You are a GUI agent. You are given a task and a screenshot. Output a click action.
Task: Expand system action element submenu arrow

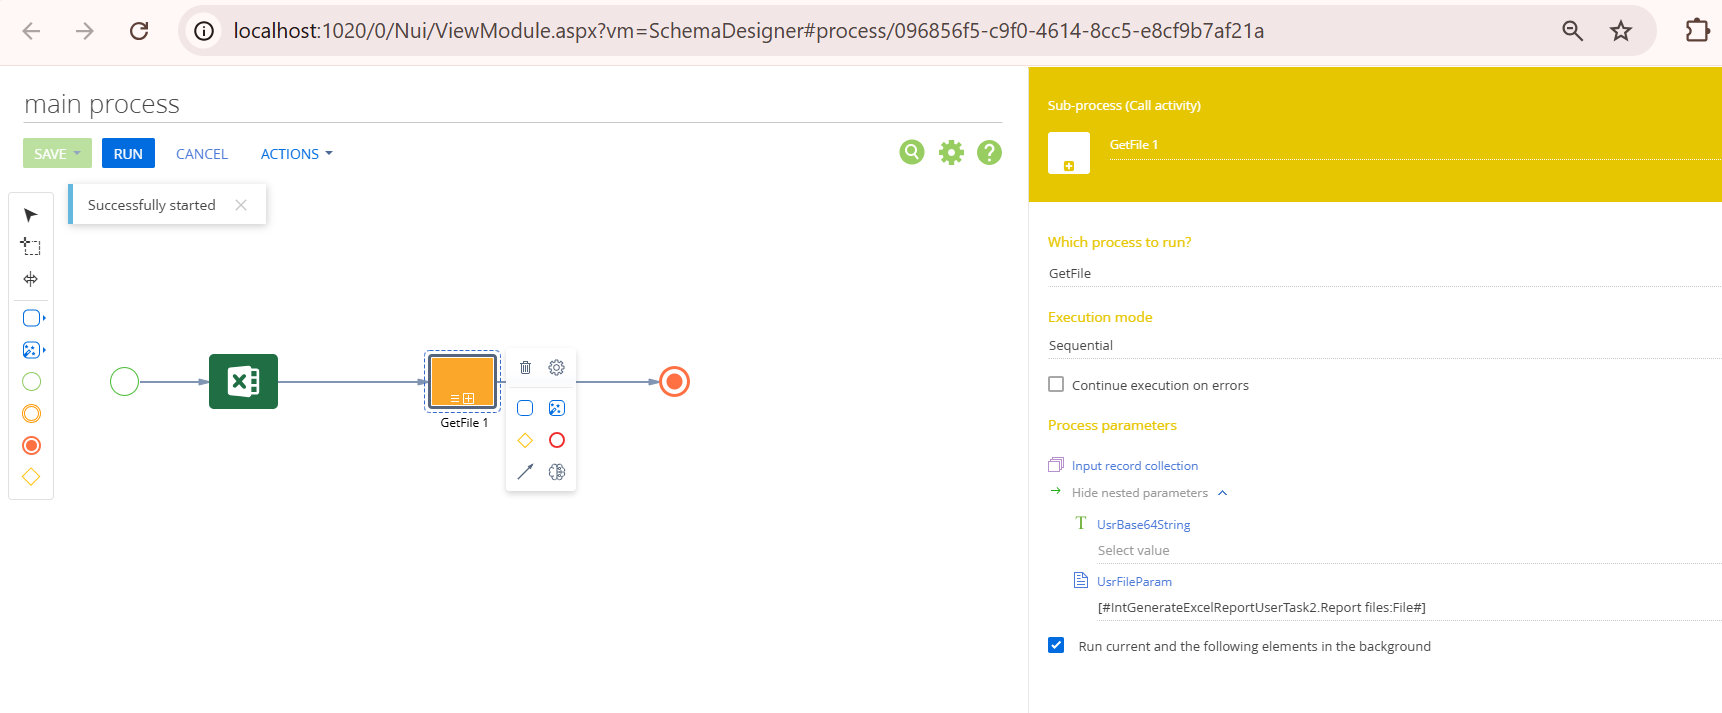click(44, 350)
